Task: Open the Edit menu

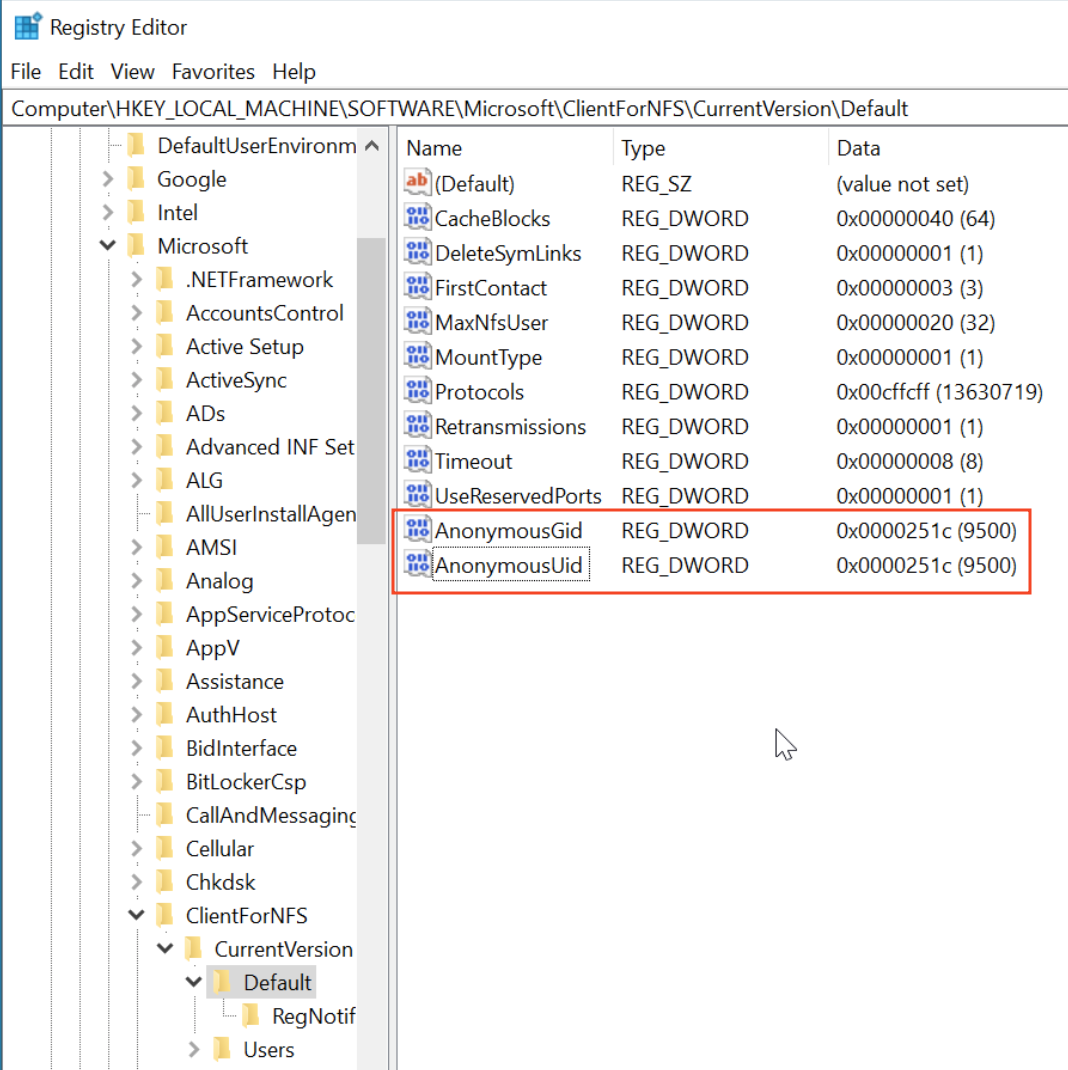Action: pyautogui.click(x=76, y=72)
